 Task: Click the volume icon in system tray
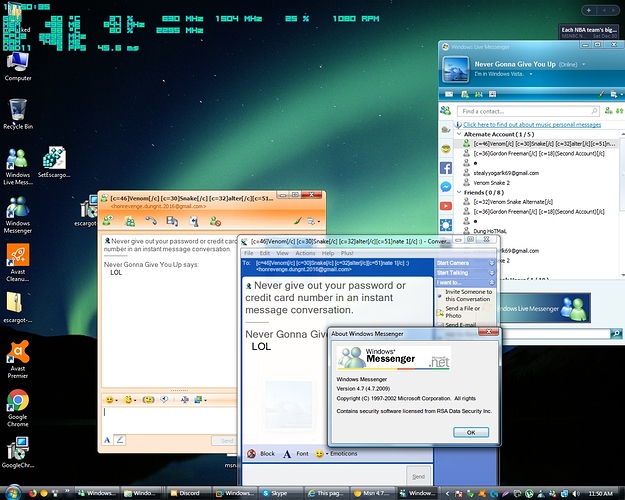tap(576, 494)
